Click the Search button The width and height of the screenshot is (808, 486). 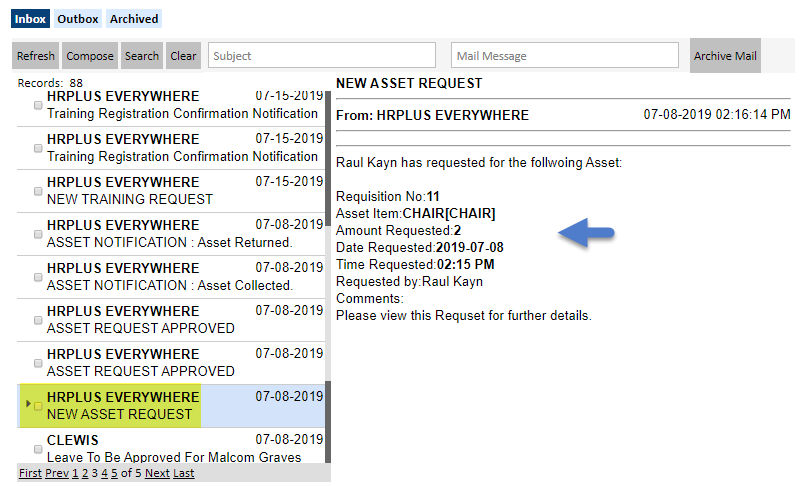pyautogui.click(x=142, y=56)
